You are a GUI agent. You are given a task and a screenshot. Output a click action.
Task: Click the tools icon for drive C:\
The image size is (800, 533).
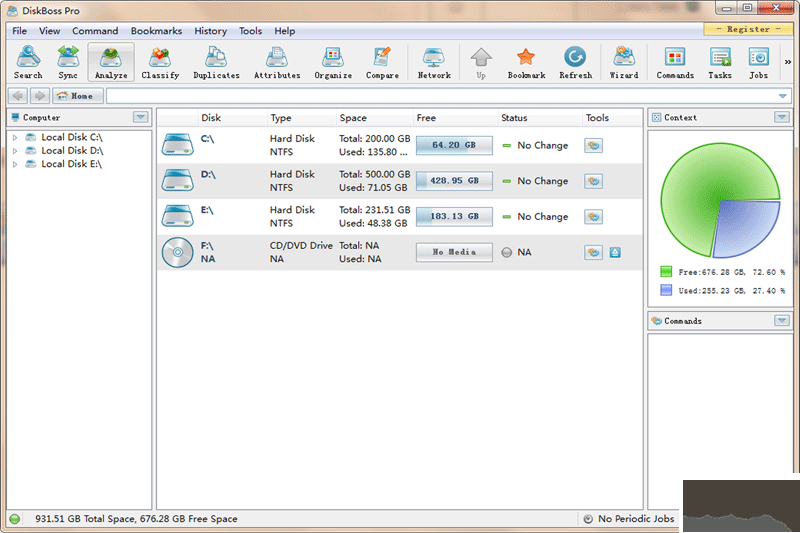(x=594, y=145)
